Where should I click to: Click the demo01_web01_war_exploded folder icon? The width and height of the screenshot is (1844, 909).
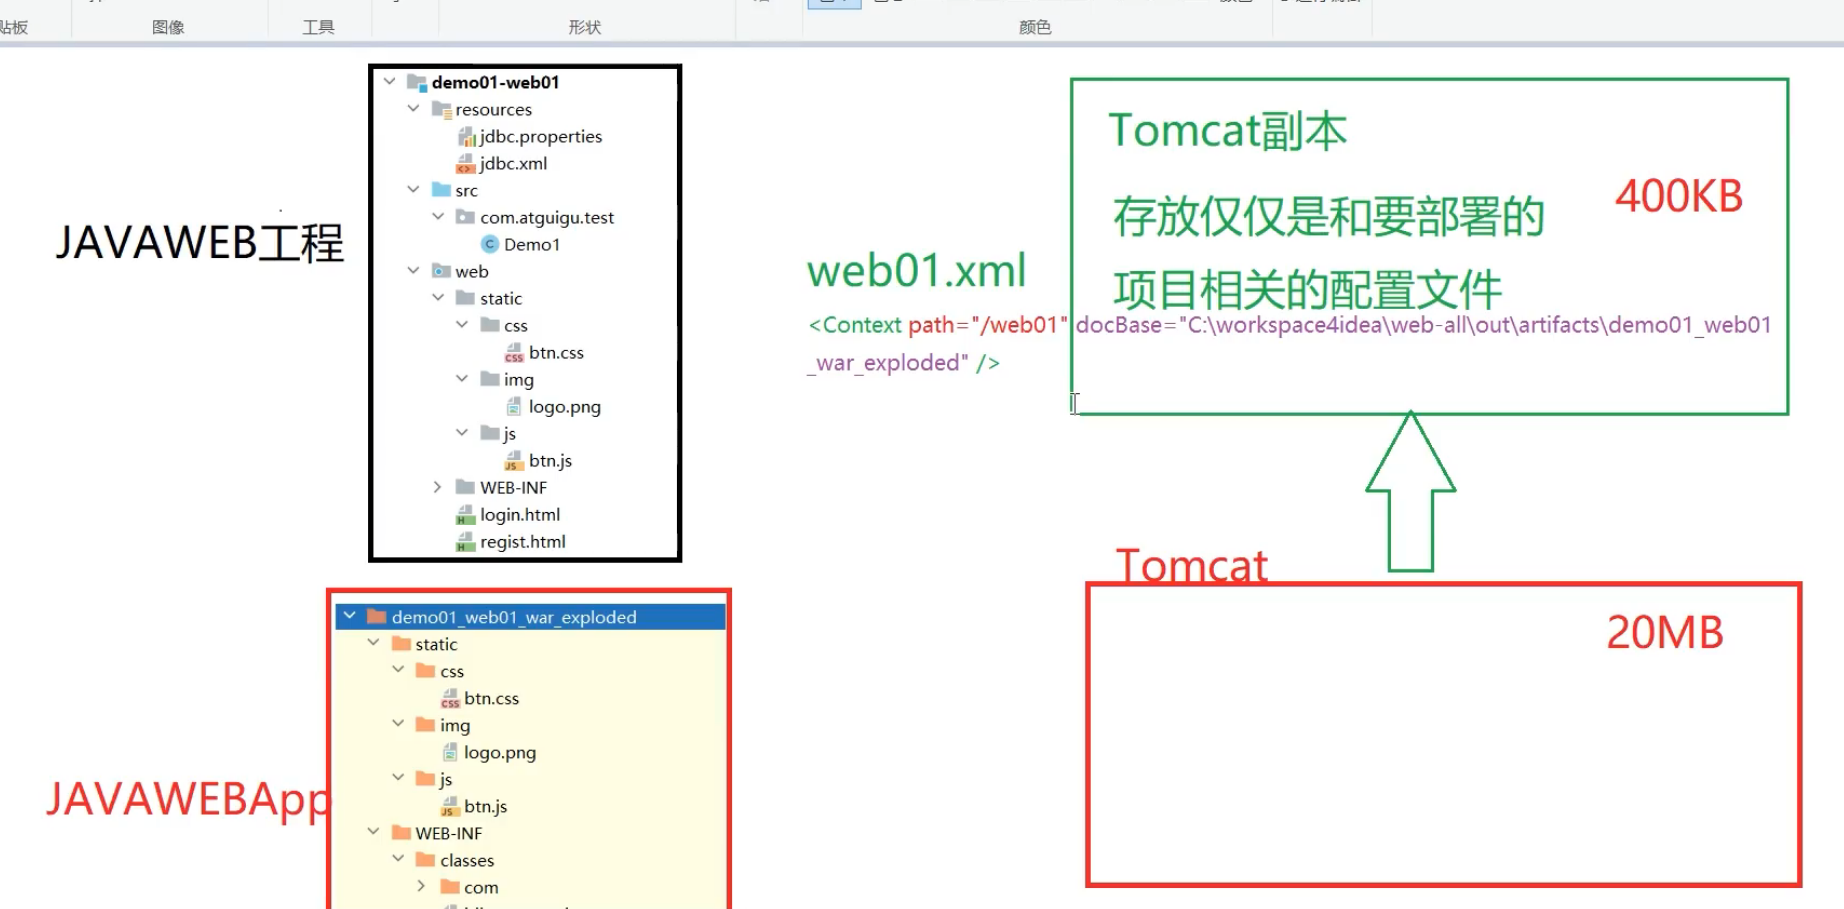tap(377, 617)
